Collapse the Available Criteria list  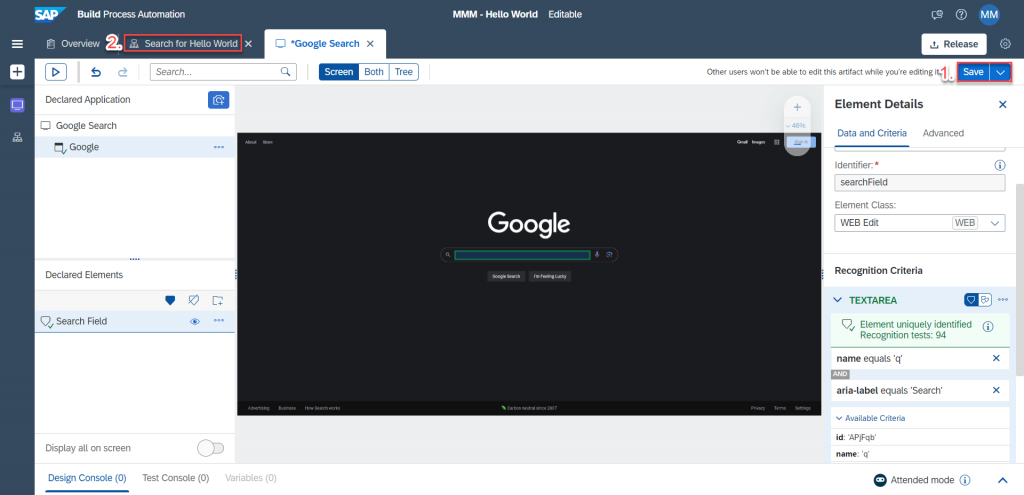coord(839,418)
